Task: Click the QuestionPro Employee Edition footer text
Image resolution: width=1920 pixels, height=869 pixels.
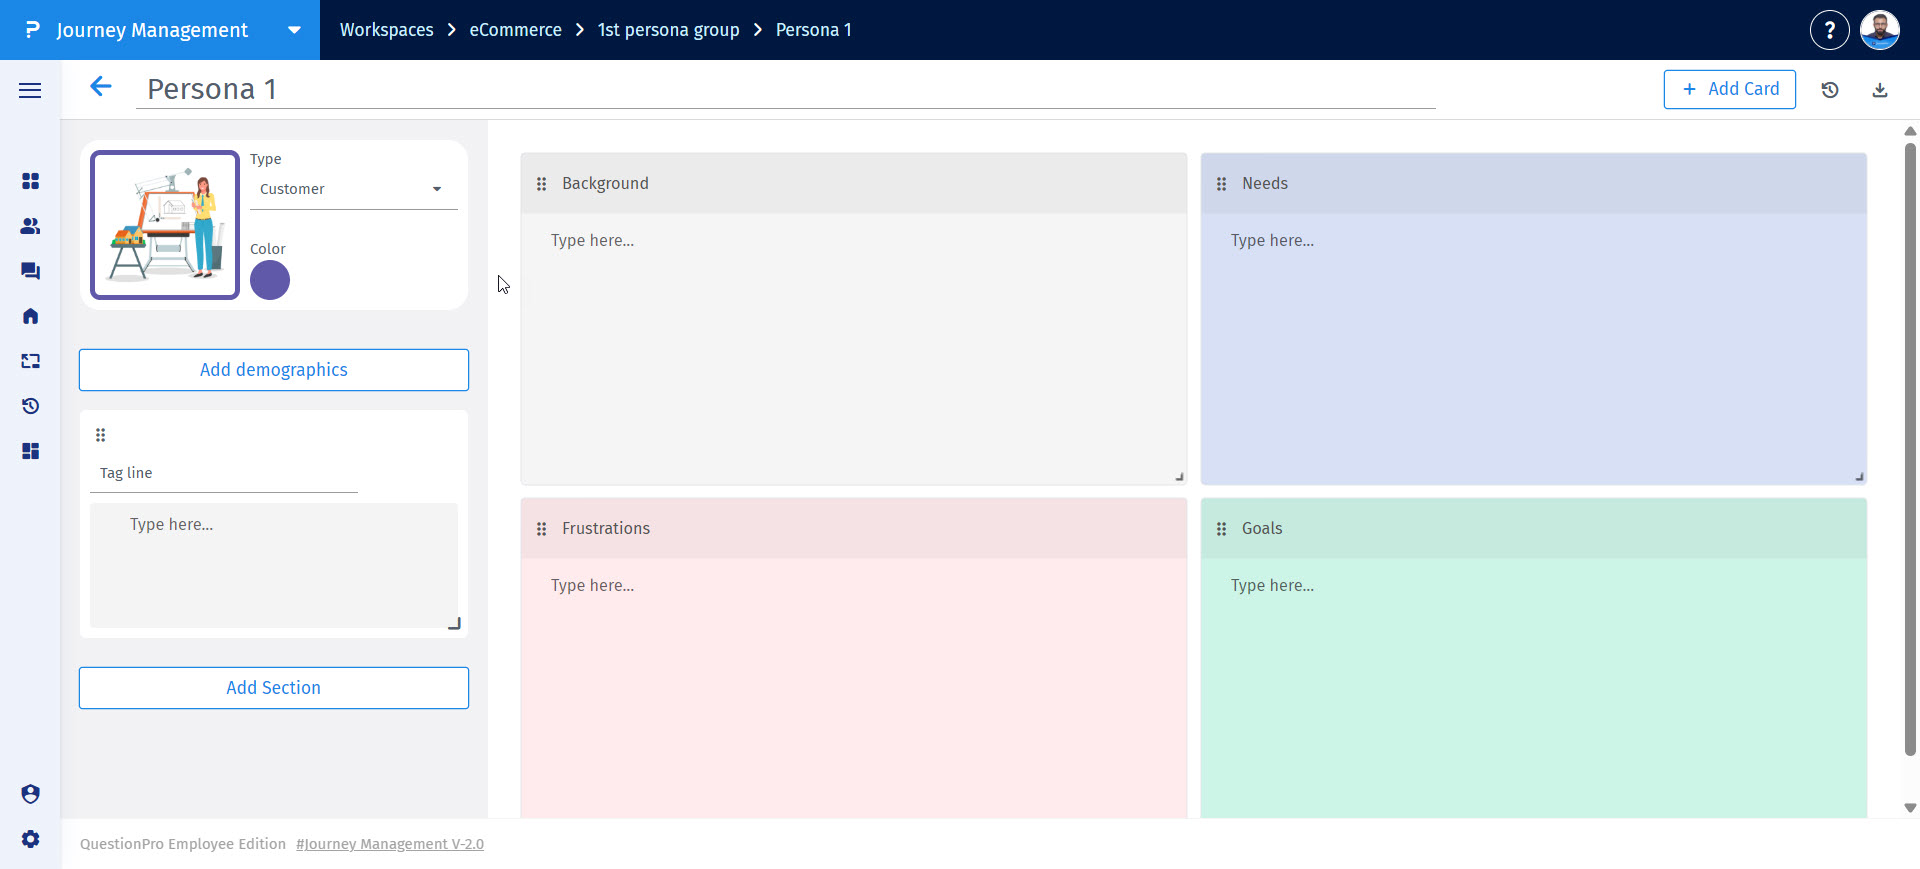Action: (x=183, y=844)
